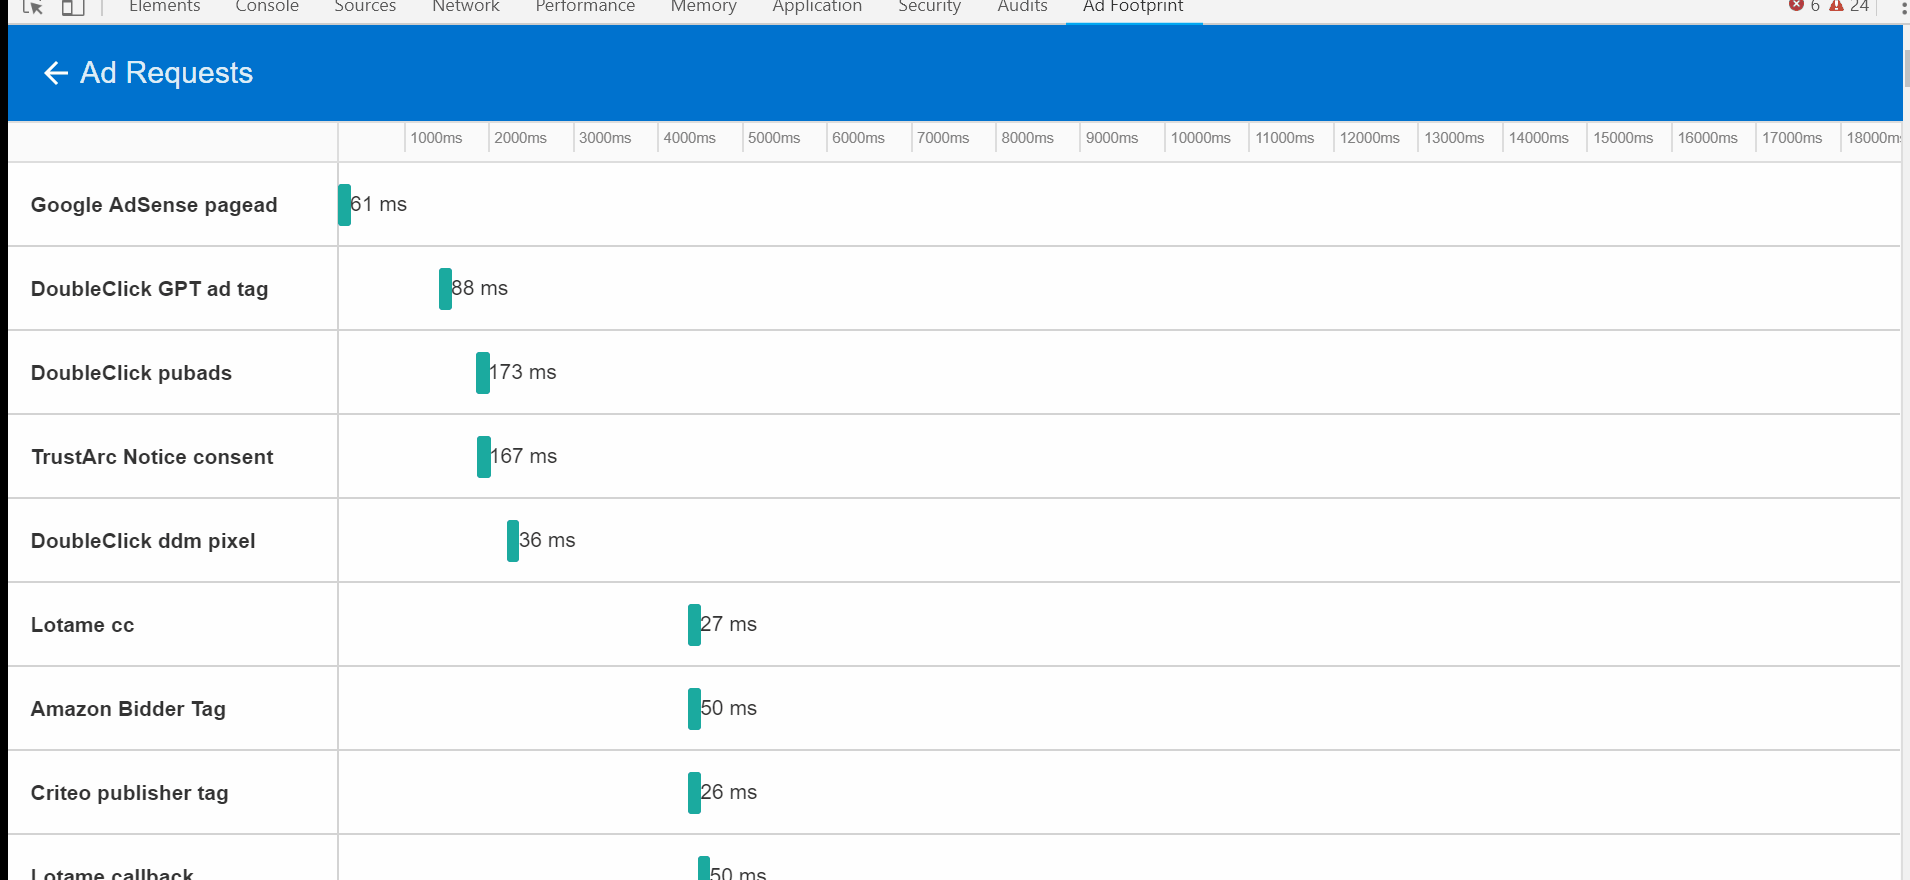Click the vertical scrollbar thumb
Screen dimensions: 1910x880
[x=1906, y=68]
